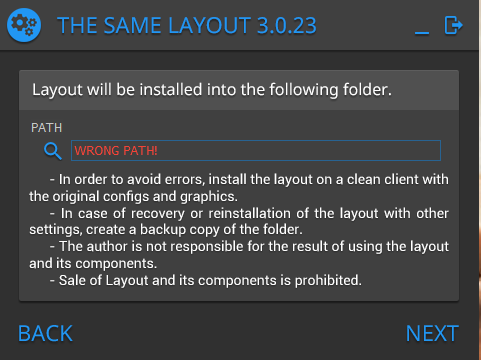This screenshot has height=360, width=481.
Task: Click the background window strip at right edge
Action: point(480,180)
